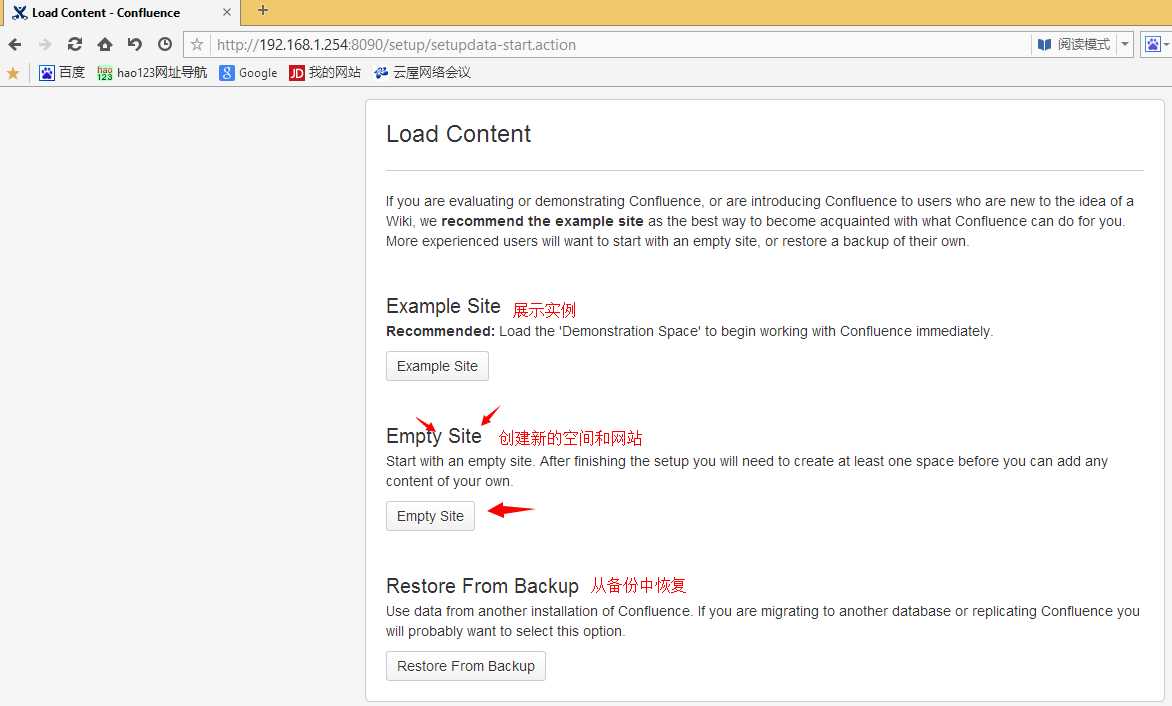Image resolution: width=1172 pixels, height=706 pixels.
Task: Open the Google bookmark
Action: [248, 72]
